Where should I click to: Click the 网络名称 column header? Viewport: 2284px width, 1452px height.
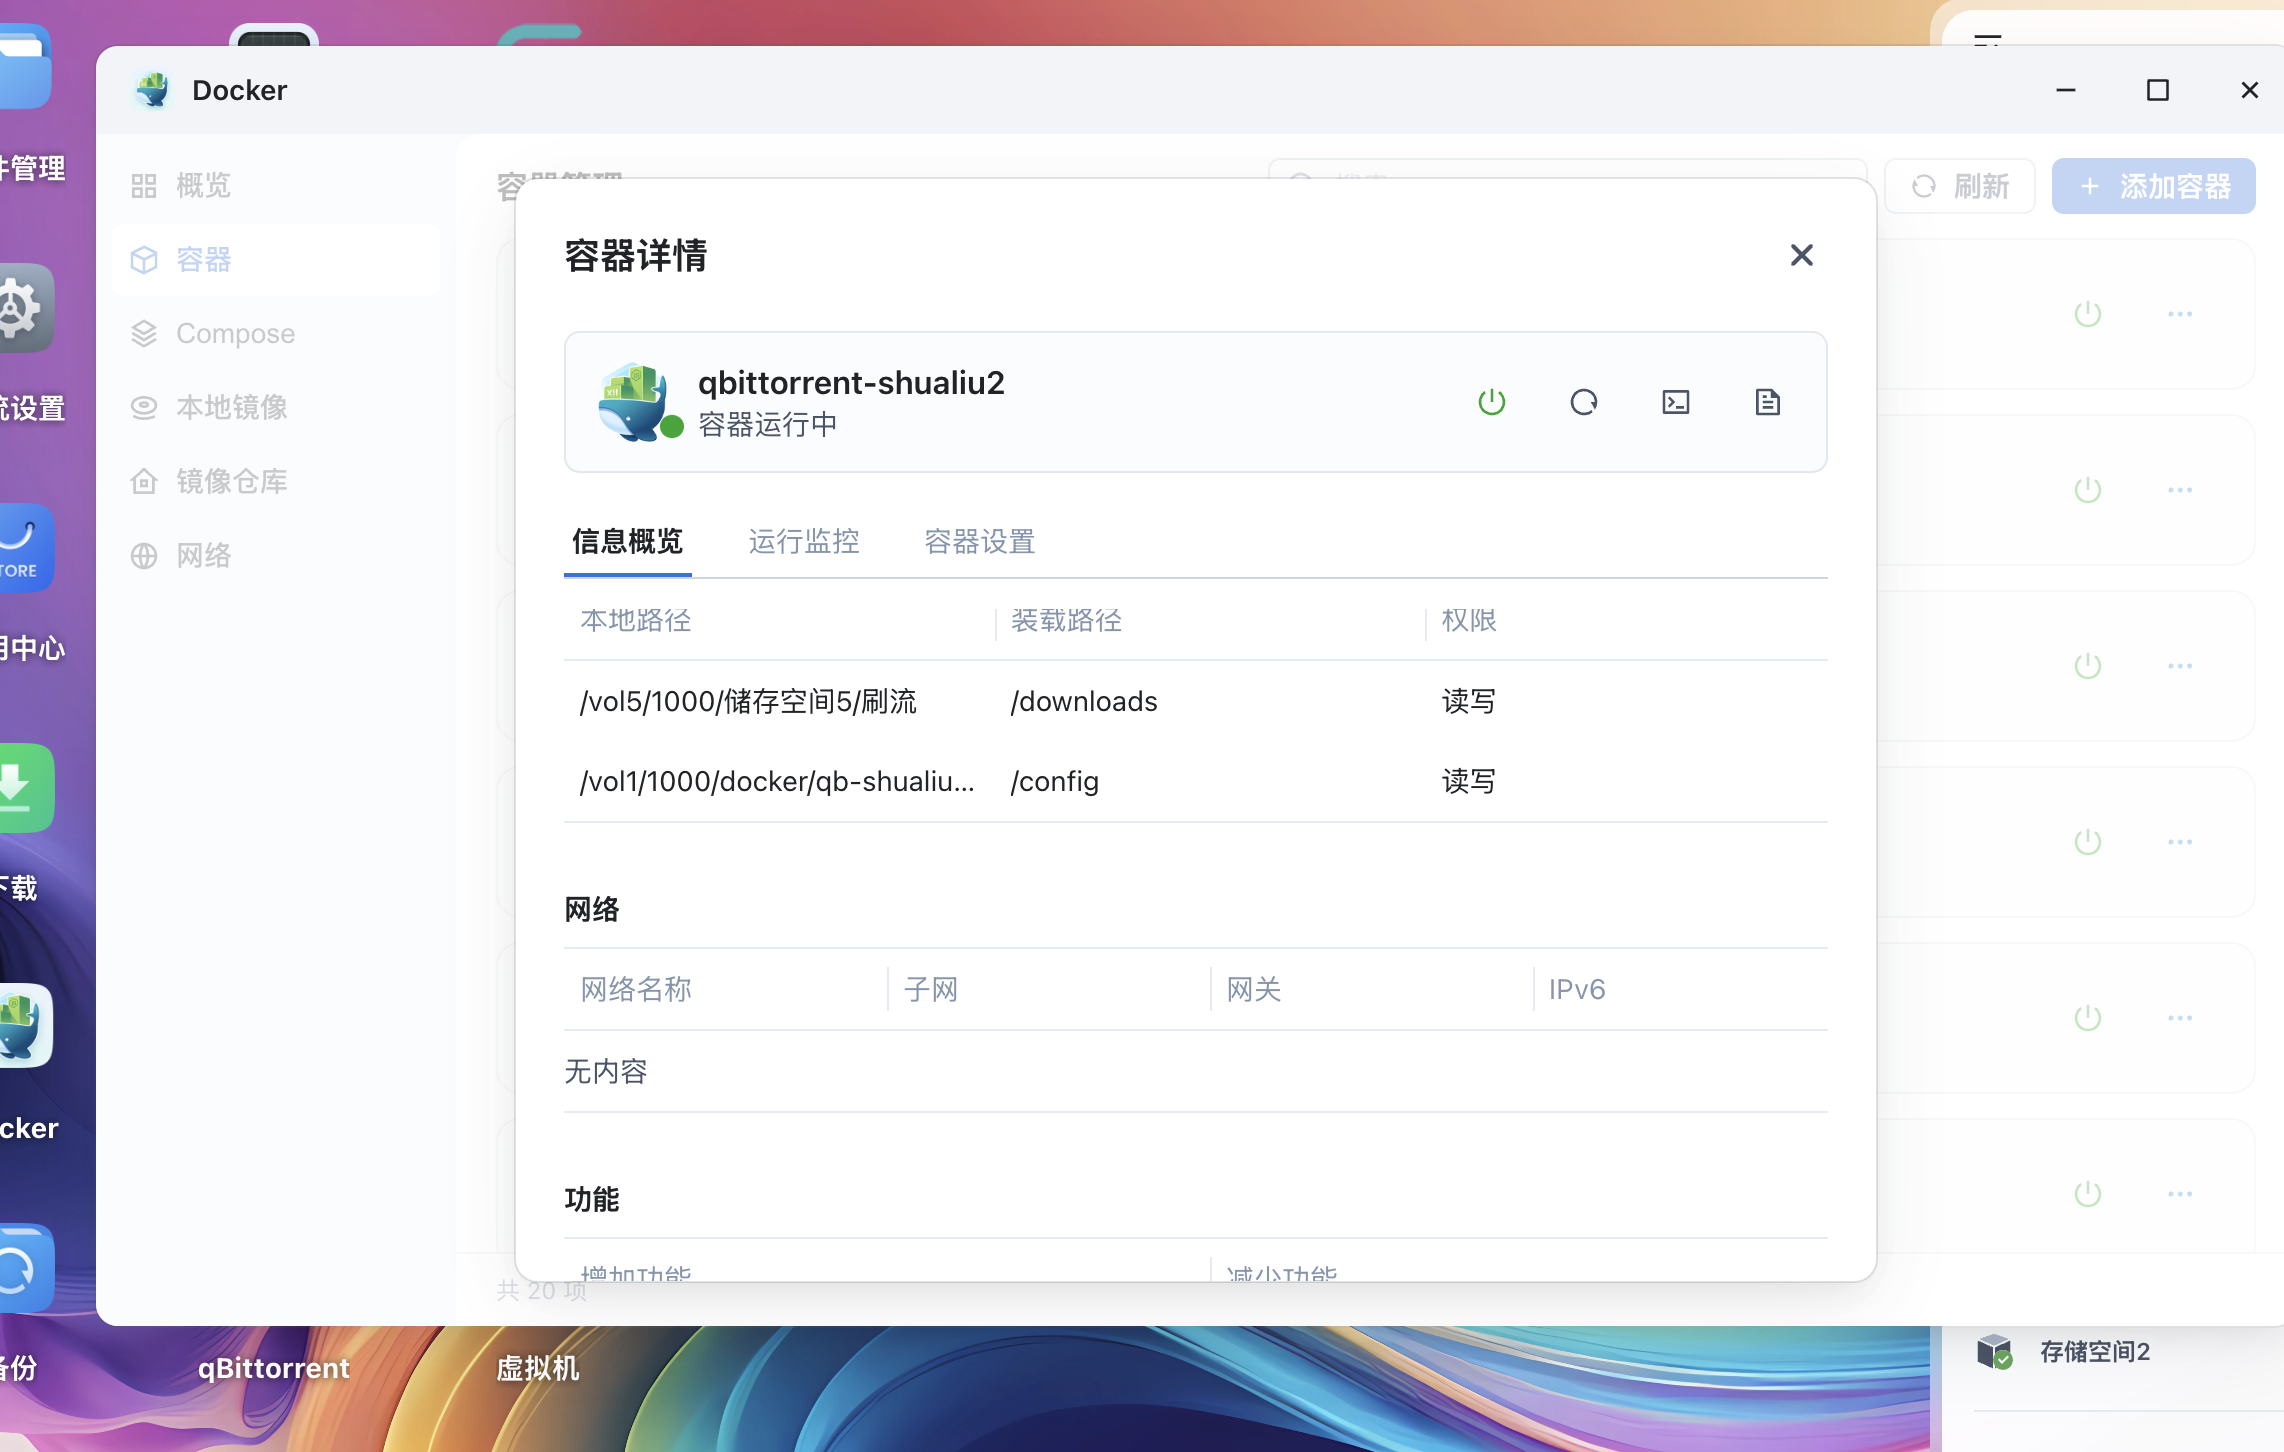pos(636,990)
